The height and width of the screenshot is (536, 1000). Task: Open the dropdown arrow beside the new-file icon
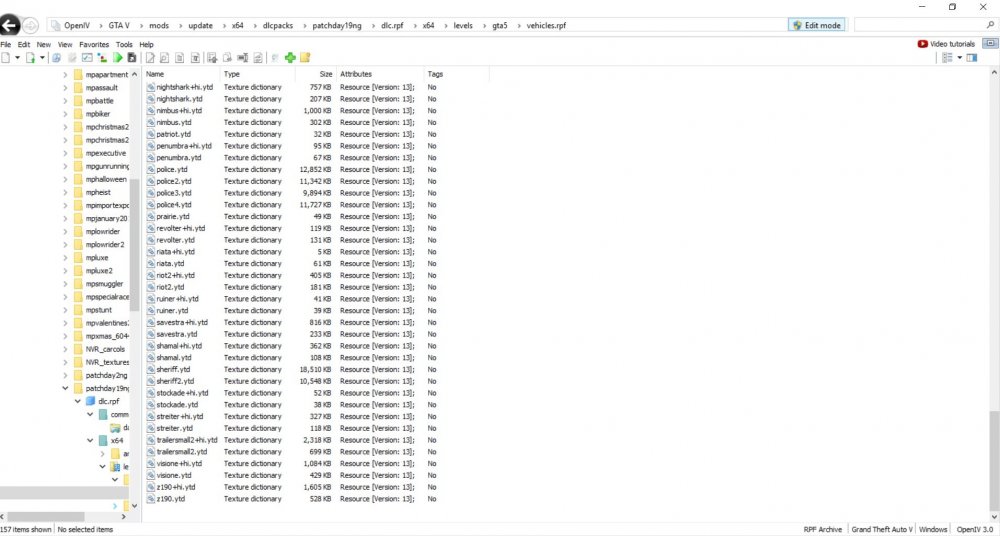(17, 58)
